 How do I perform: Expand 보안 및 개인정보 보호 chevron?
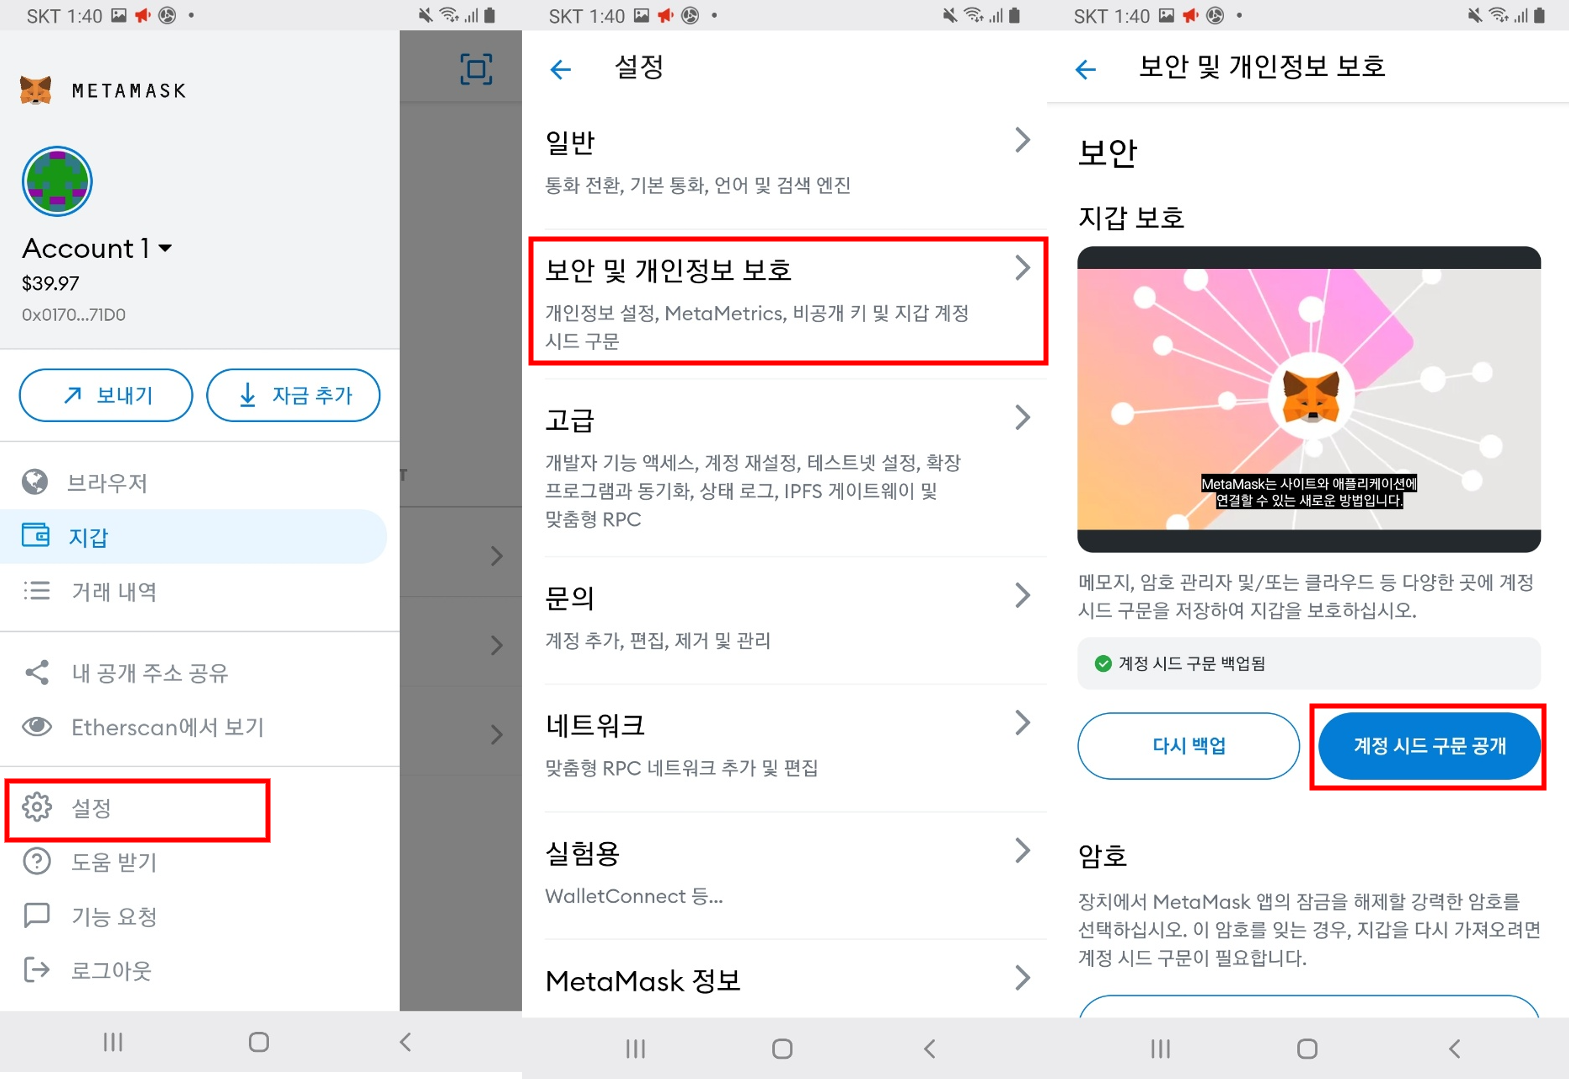click(x=1022, y=268)
